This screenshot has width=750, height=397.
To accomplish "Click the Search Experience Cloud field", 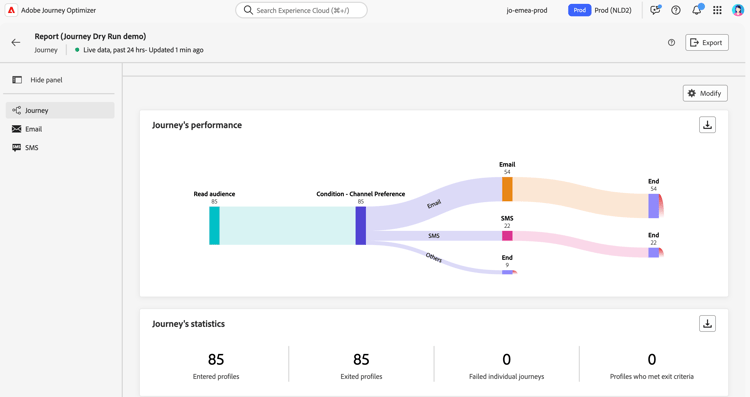I will 301,10.
